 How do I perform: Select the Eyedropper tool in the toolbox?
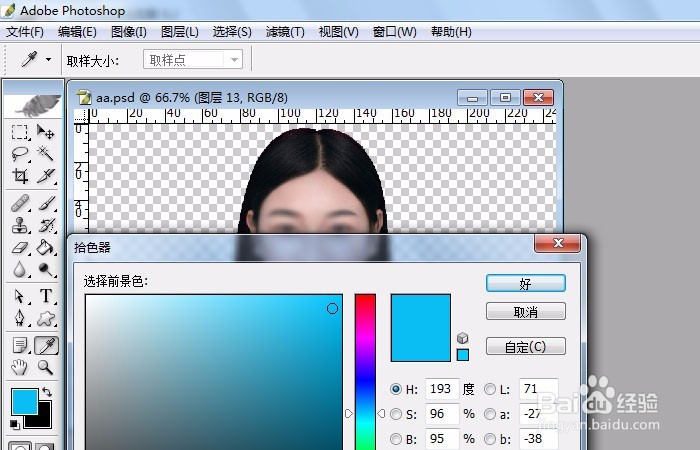[x=46, y=346]
